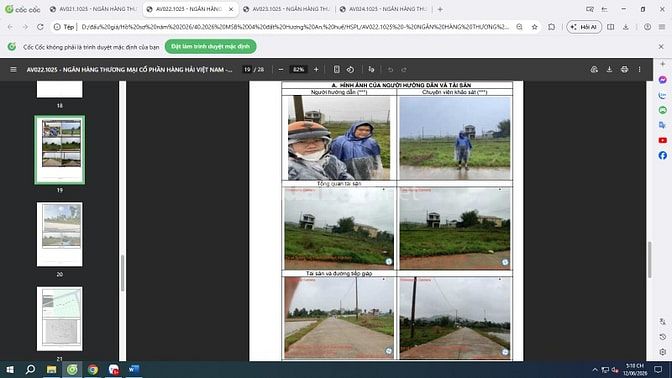Viewport: 672px width, 378px height.
Task: Click the page number field showing 19
Action: point(247,69)
